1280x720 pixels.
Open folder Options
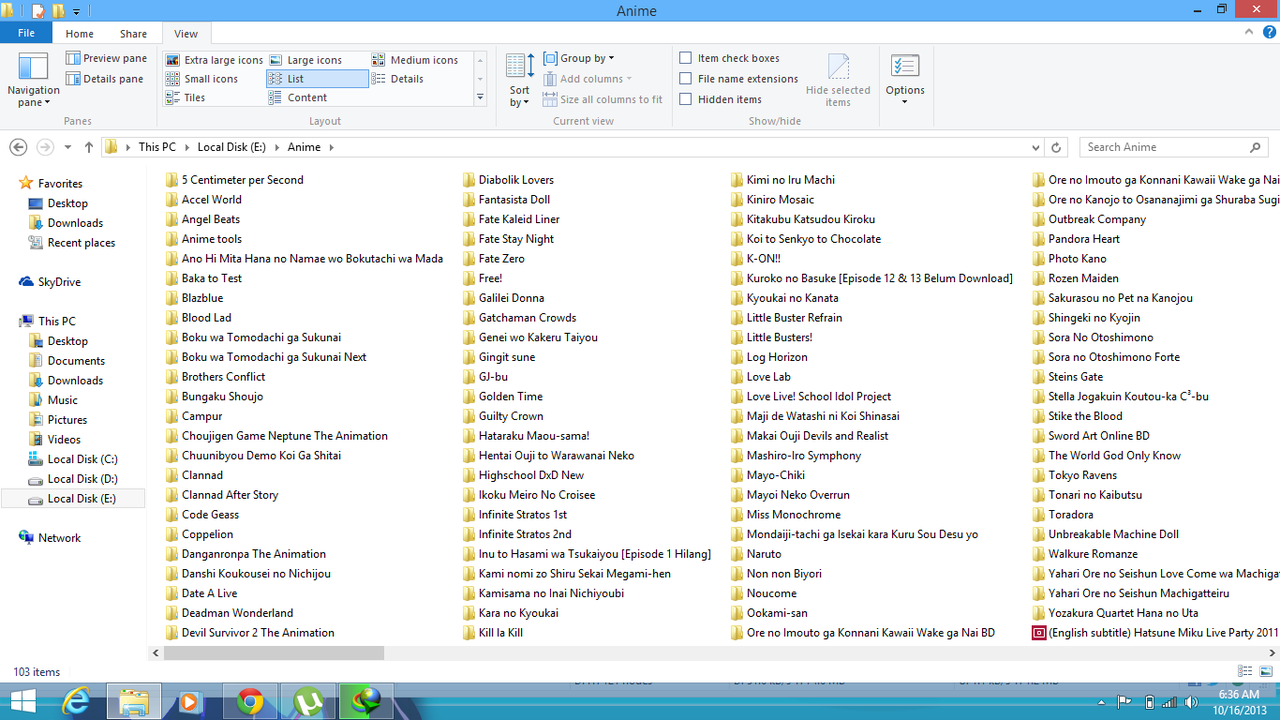(905, 80)
